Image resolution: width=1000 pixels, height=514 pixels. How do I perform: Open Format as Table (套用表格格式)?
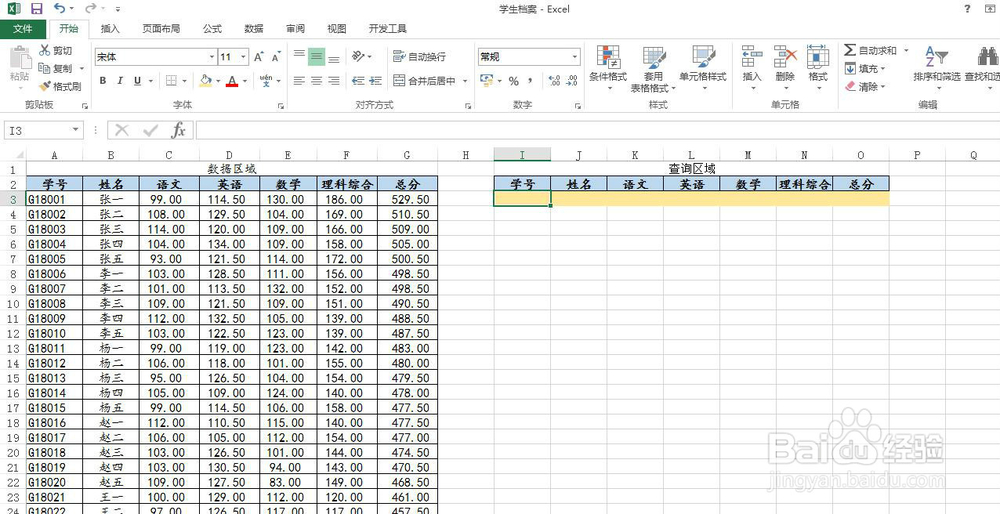[x=654, y=68]
